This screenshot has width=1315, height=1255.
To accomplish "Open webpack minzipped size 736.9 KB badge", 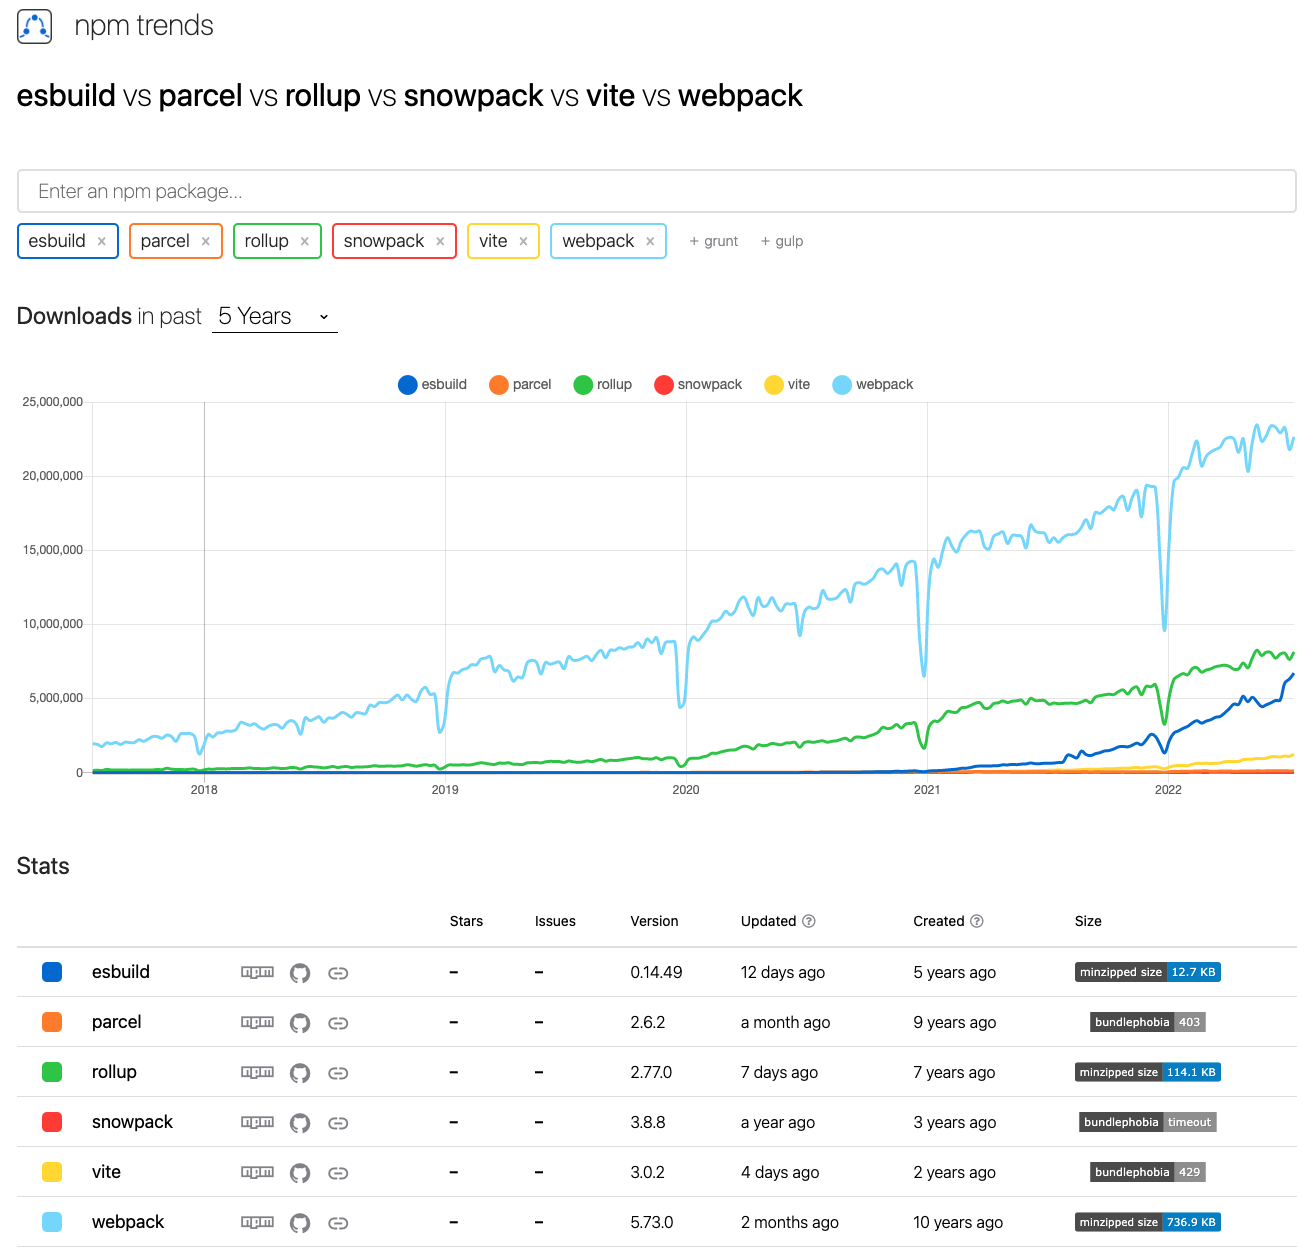I will tap(1148, 1222).
